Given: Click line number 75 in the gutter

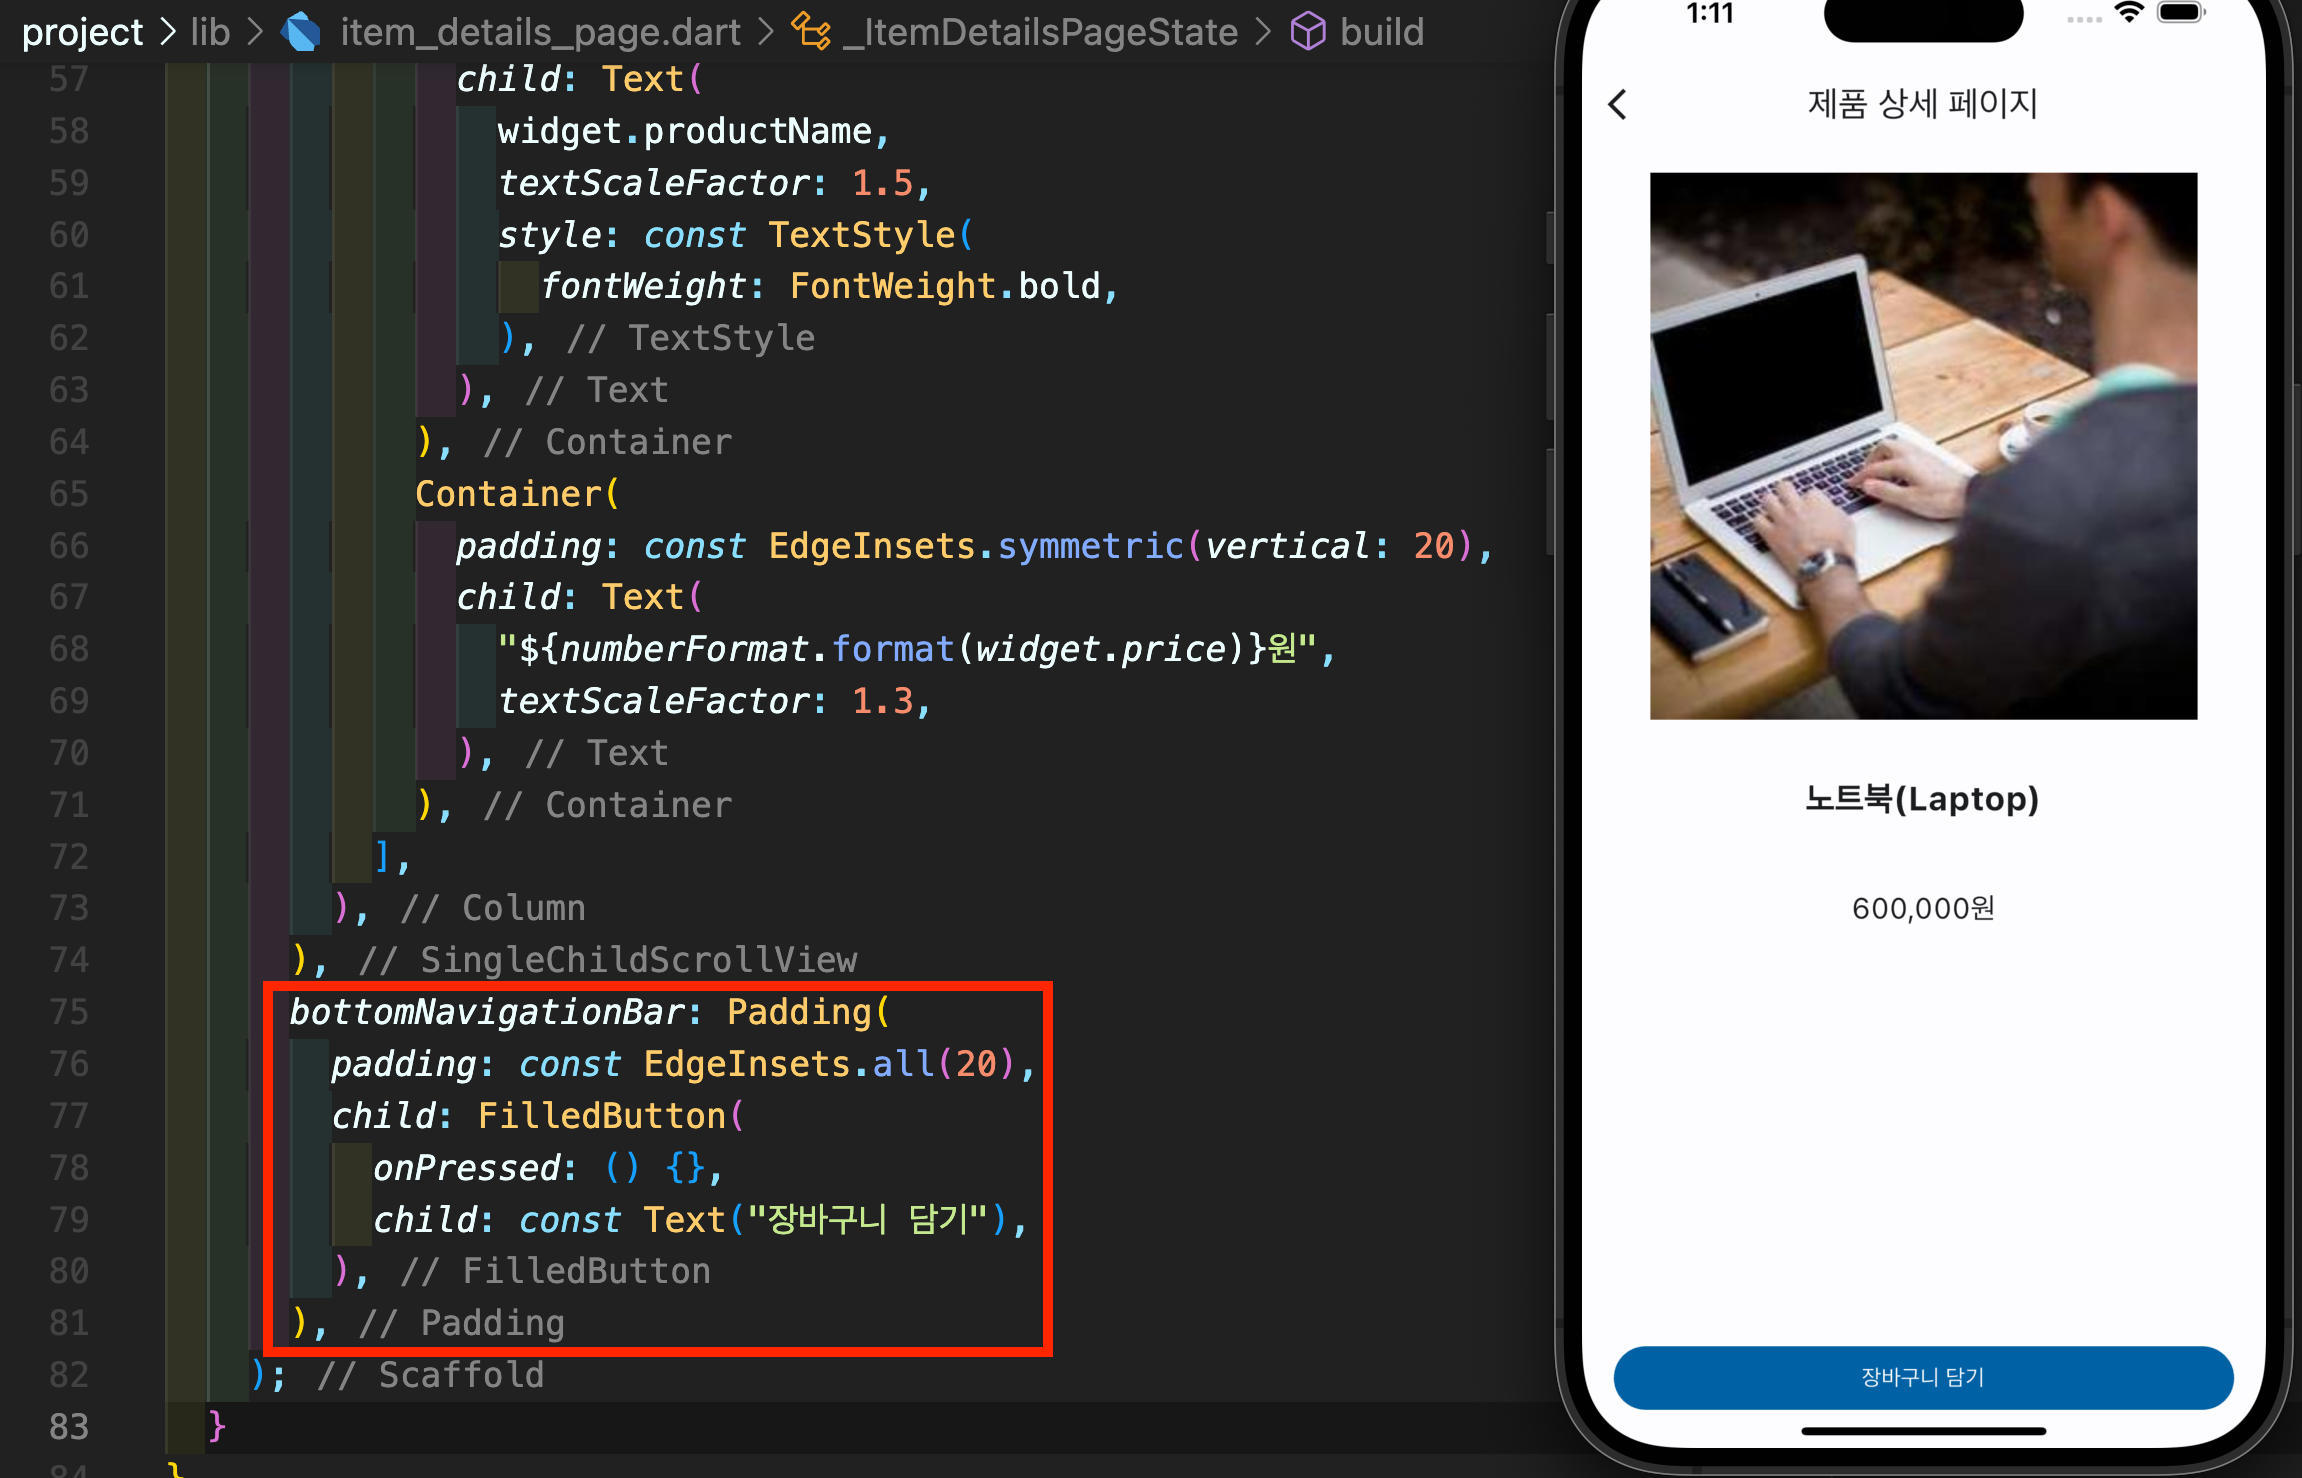Looking at the screenshot, I should (x=68, y=1012).
